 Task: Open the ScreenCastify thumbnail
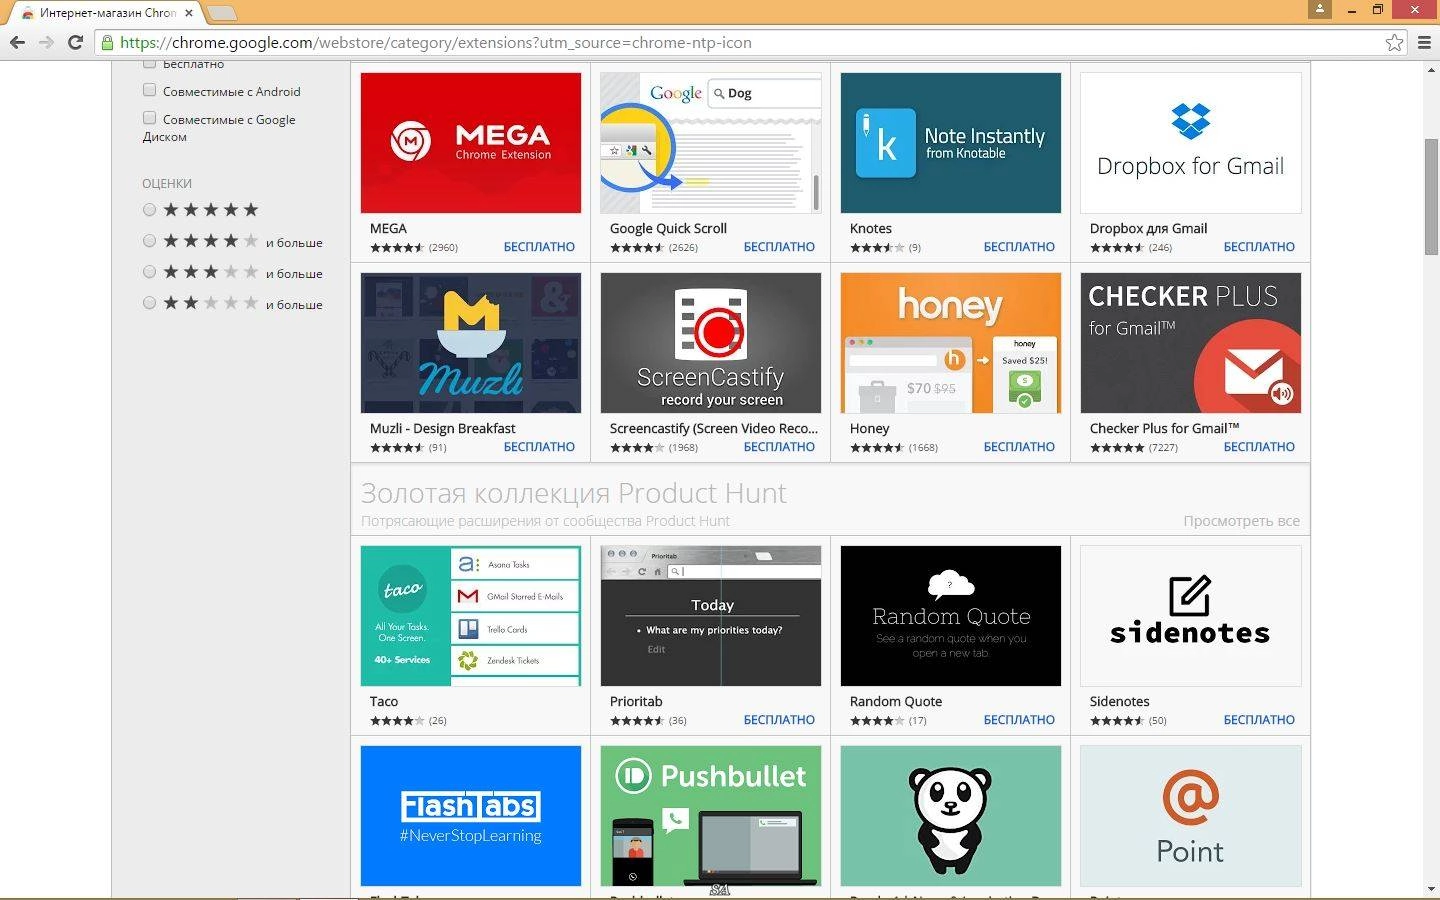(710, 342)
